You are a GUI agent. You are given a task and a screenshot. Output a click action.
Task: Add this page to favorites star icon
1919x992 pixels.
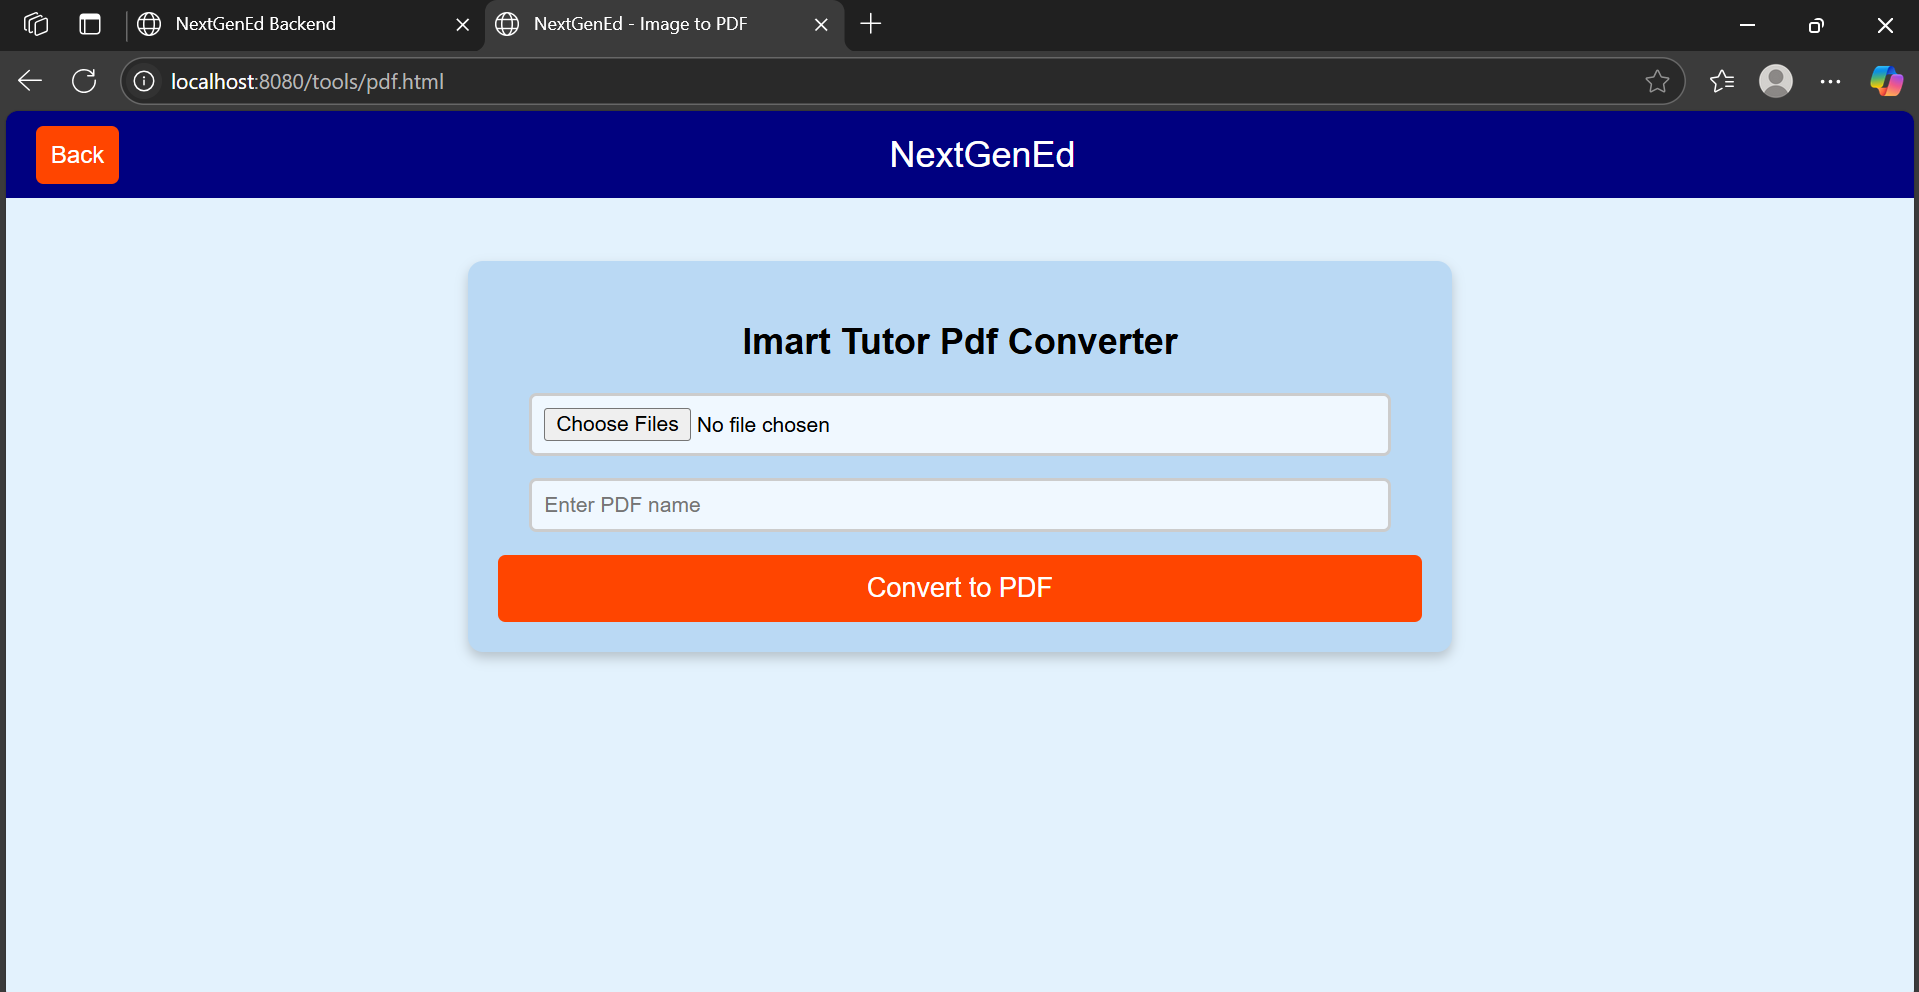1657,81
